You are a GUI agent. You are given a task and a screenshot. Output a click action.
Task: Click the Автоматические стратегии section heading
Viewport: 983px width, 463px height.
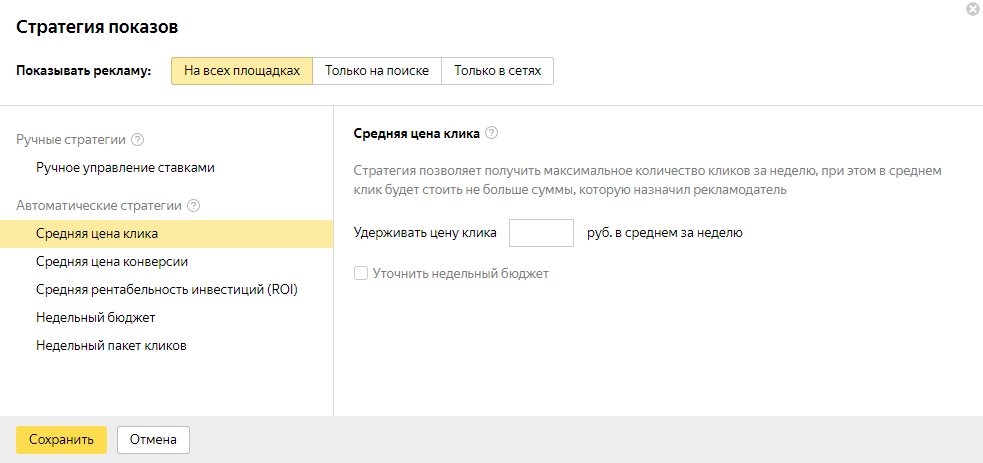tap(99, 206)
